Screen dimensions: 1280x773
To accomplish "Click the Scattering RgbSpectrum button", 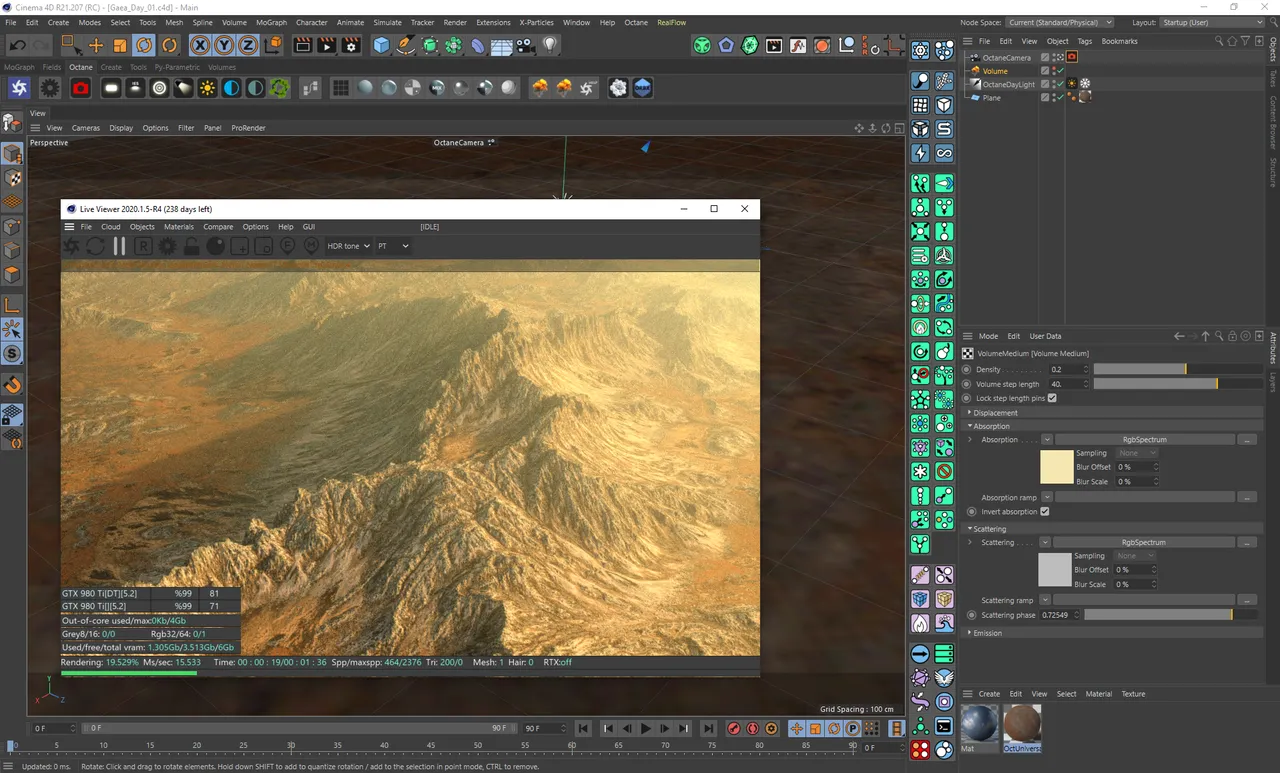I will (x=1144, y=543).
